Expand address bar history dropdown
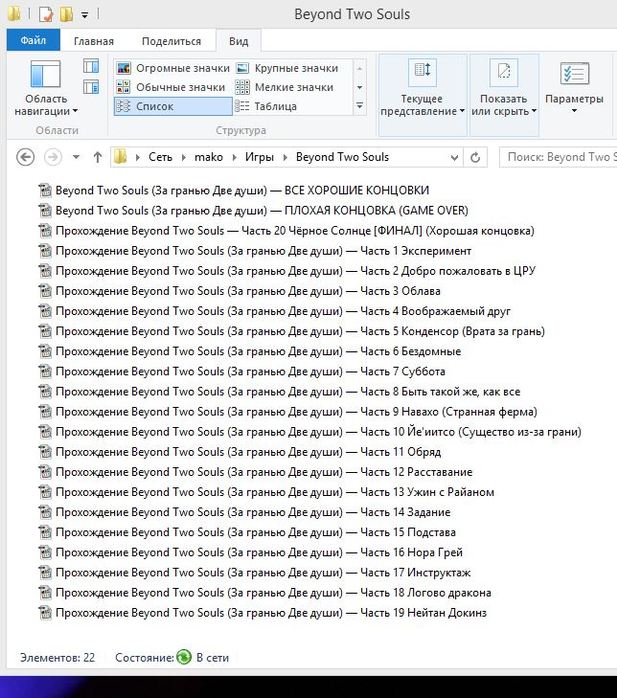617x698 pixels. click(454, 158)
